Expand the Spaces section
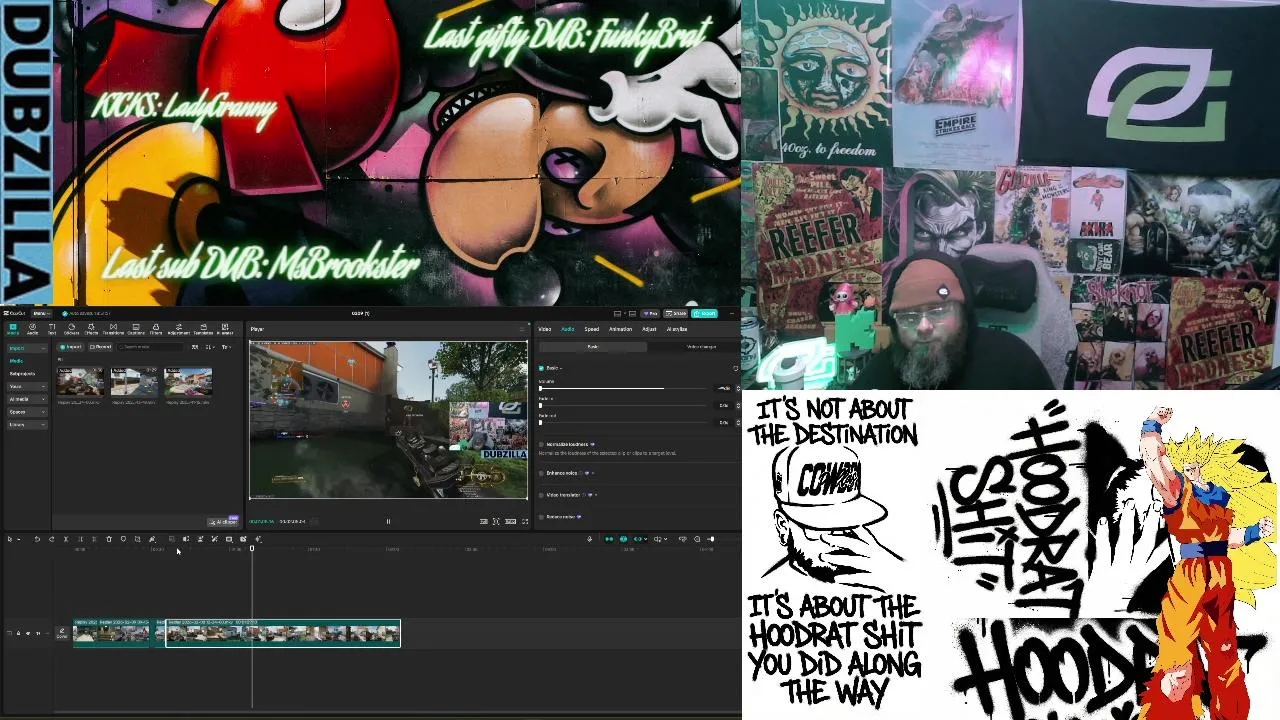1280x720 pixels. coord(26,412)
